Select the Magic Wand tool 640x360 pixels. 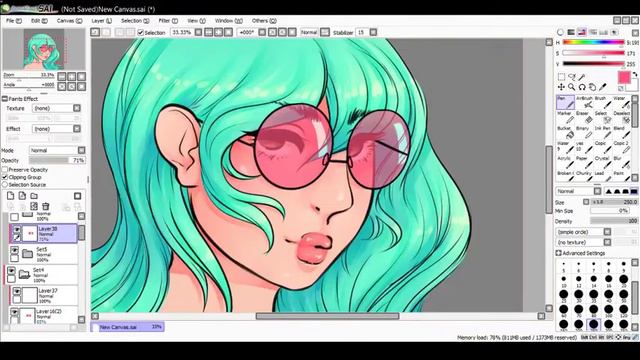582,77
